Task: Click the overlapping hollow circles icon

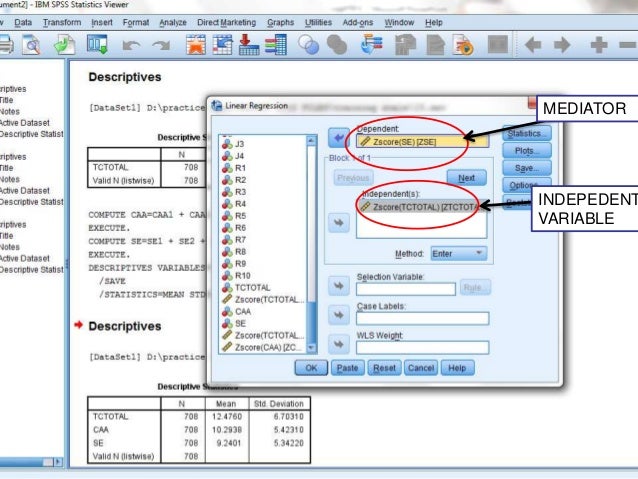Action: pos(308,44)
